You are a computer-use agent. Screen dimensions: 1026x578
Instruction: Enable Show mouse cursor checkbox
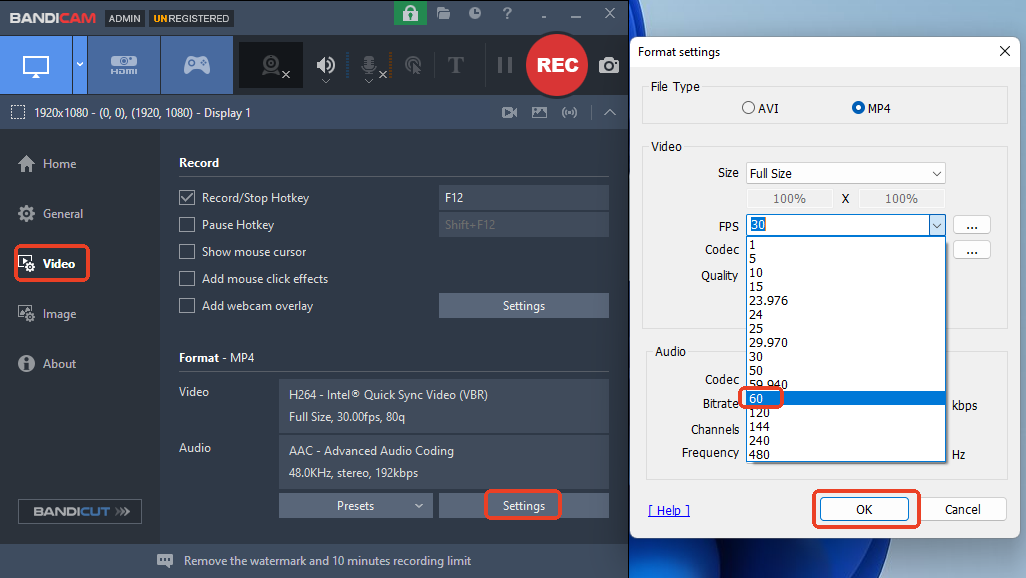tap(187, 251)
